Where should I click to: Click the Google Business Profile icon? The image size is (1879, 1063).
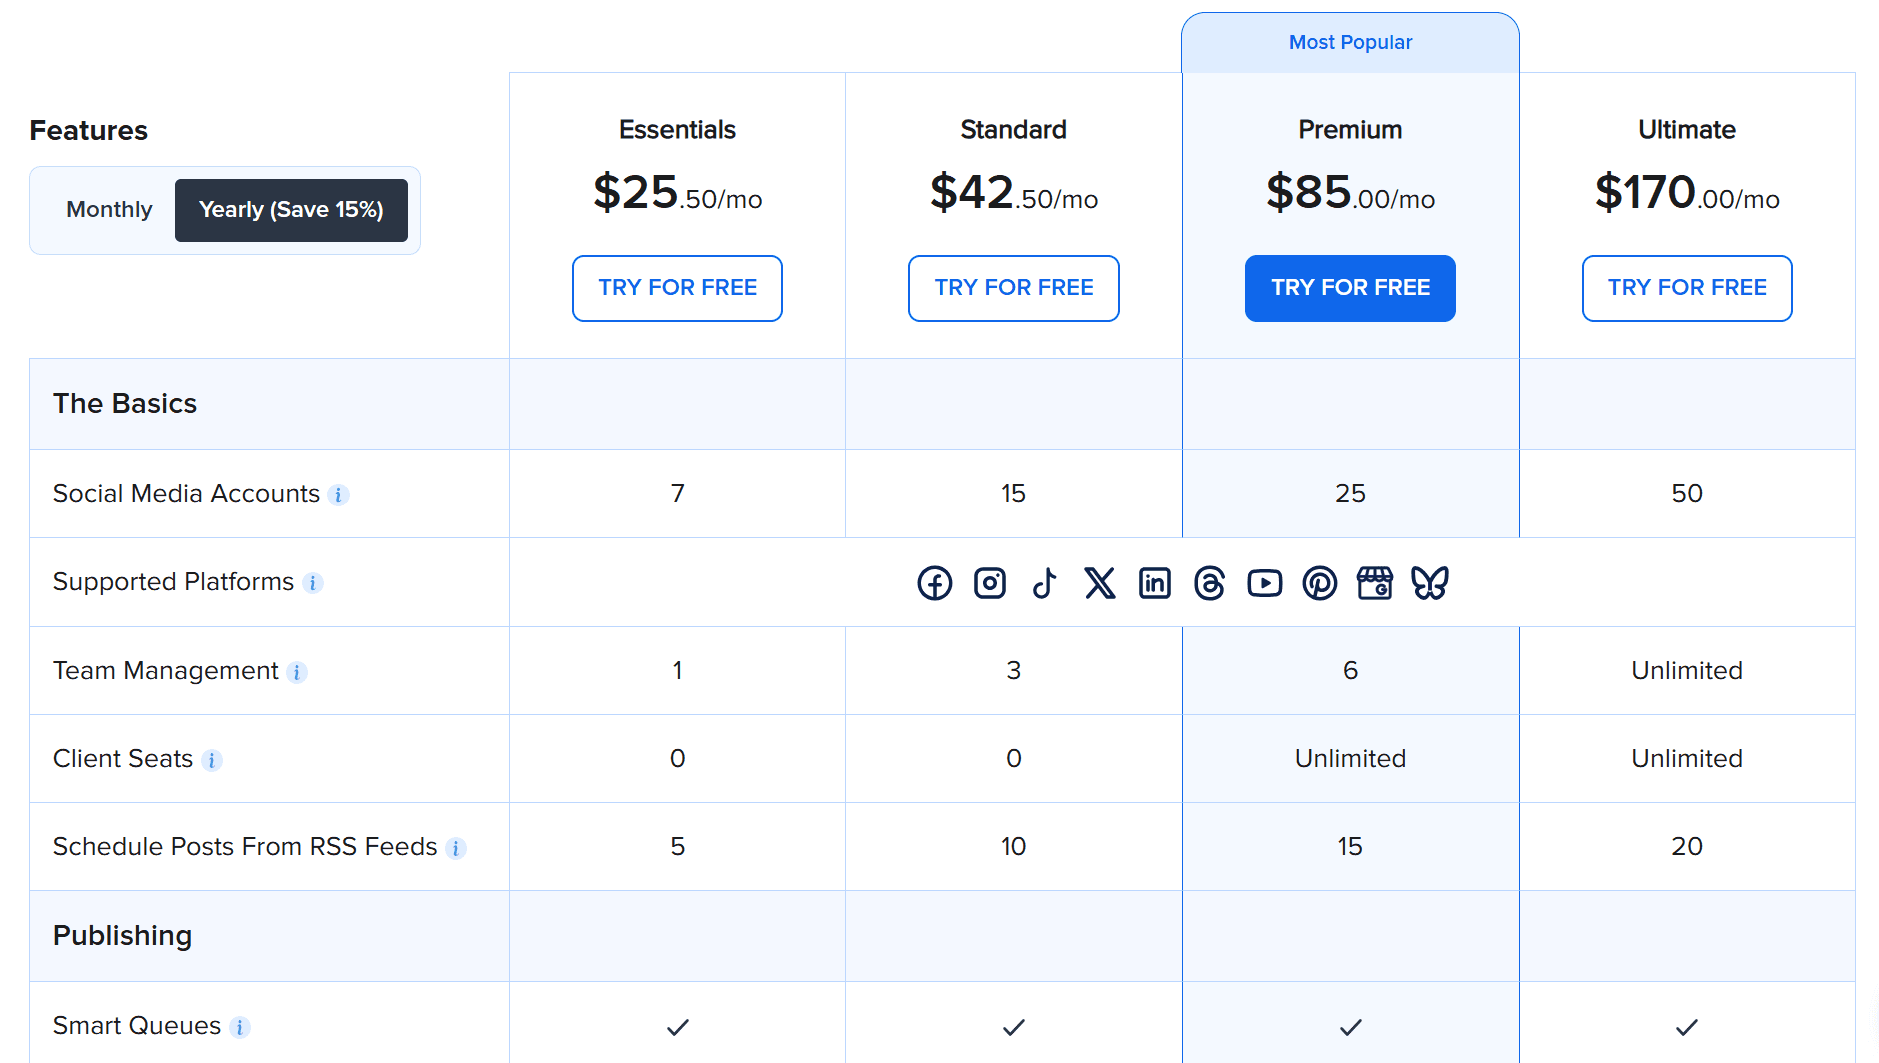coord(1374,583)
